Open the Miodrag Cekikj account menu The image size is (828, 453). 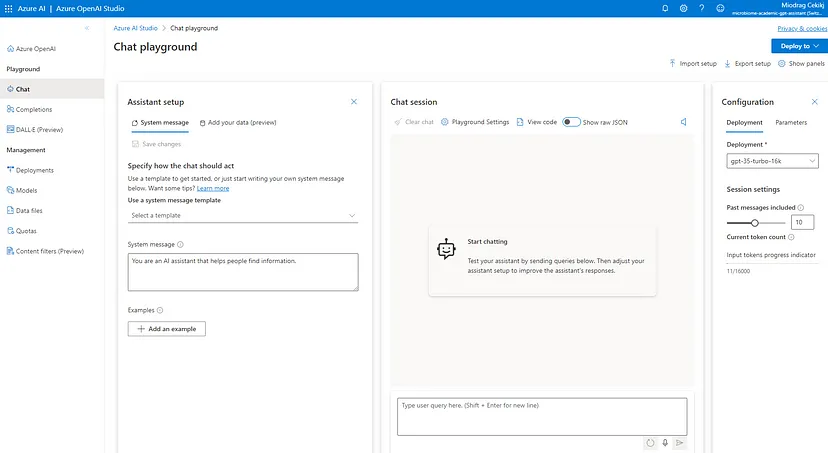[x=777, y=8]
